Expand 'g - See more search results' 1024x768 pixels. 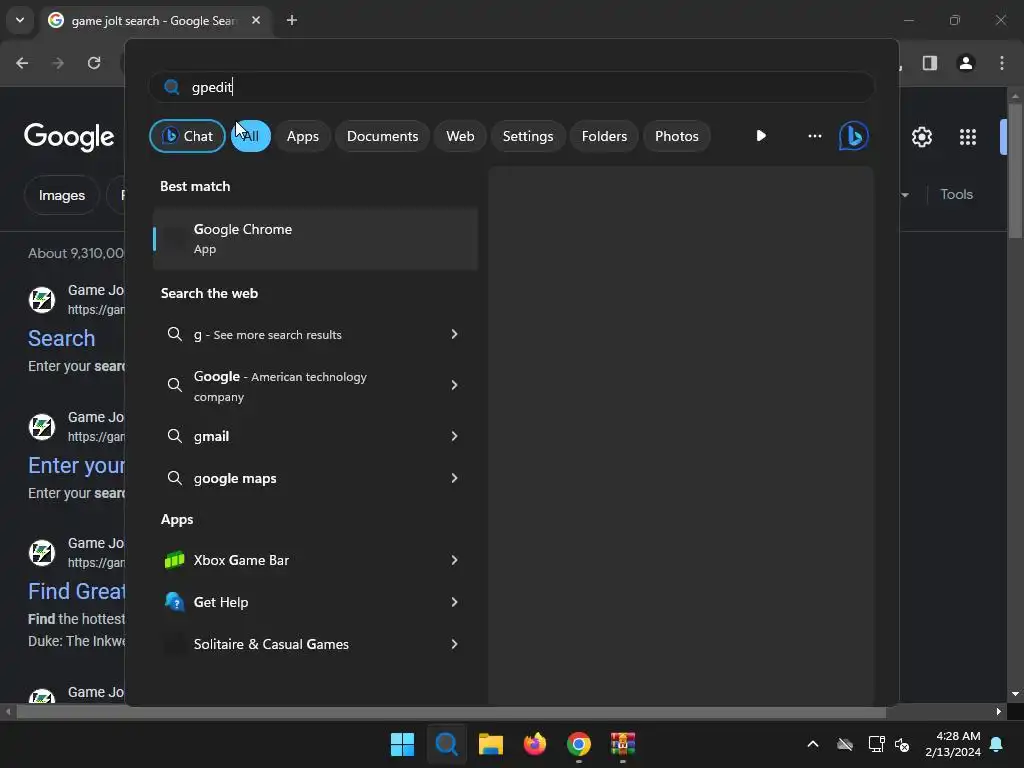coord(455,334)
